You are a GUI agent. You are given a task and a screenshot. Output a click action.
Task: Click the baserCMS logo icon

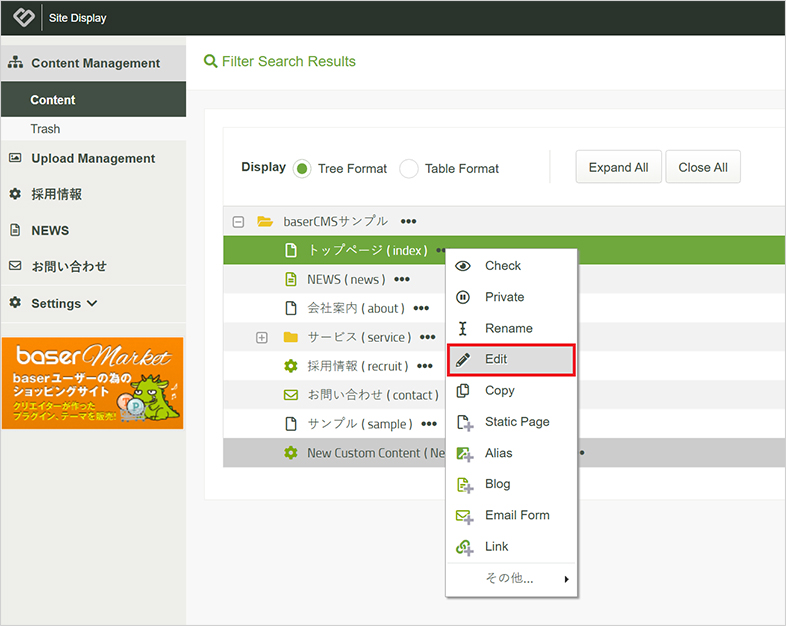(x=22, y=17)
